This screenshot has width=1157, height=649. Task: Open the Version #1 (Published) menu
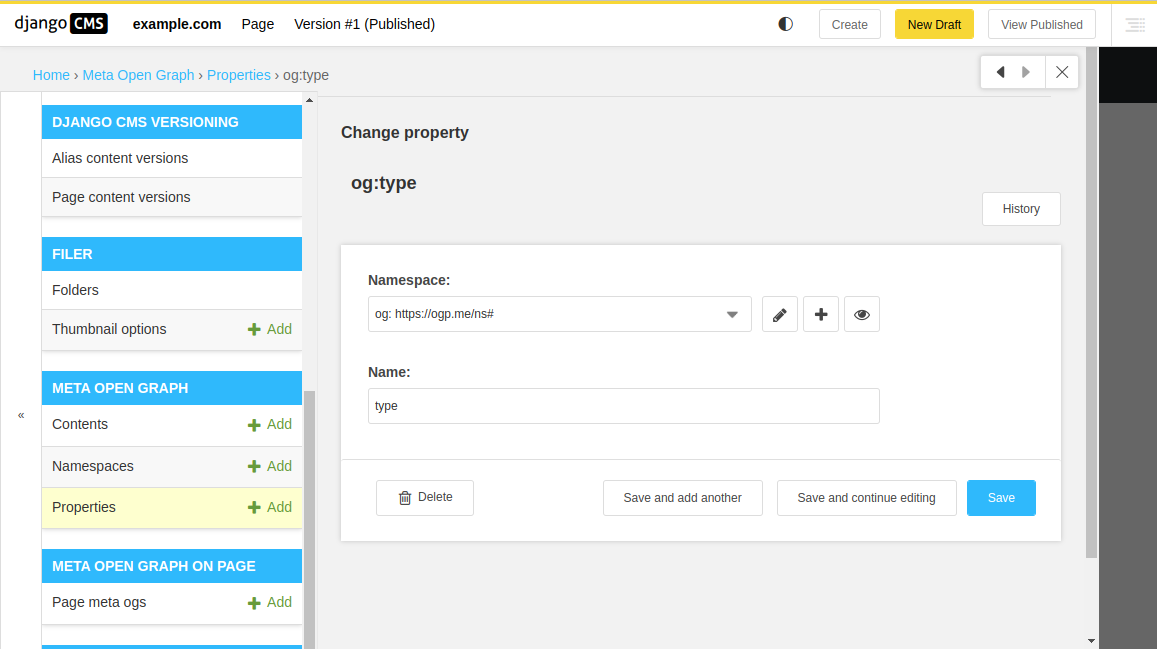[365, 24]
